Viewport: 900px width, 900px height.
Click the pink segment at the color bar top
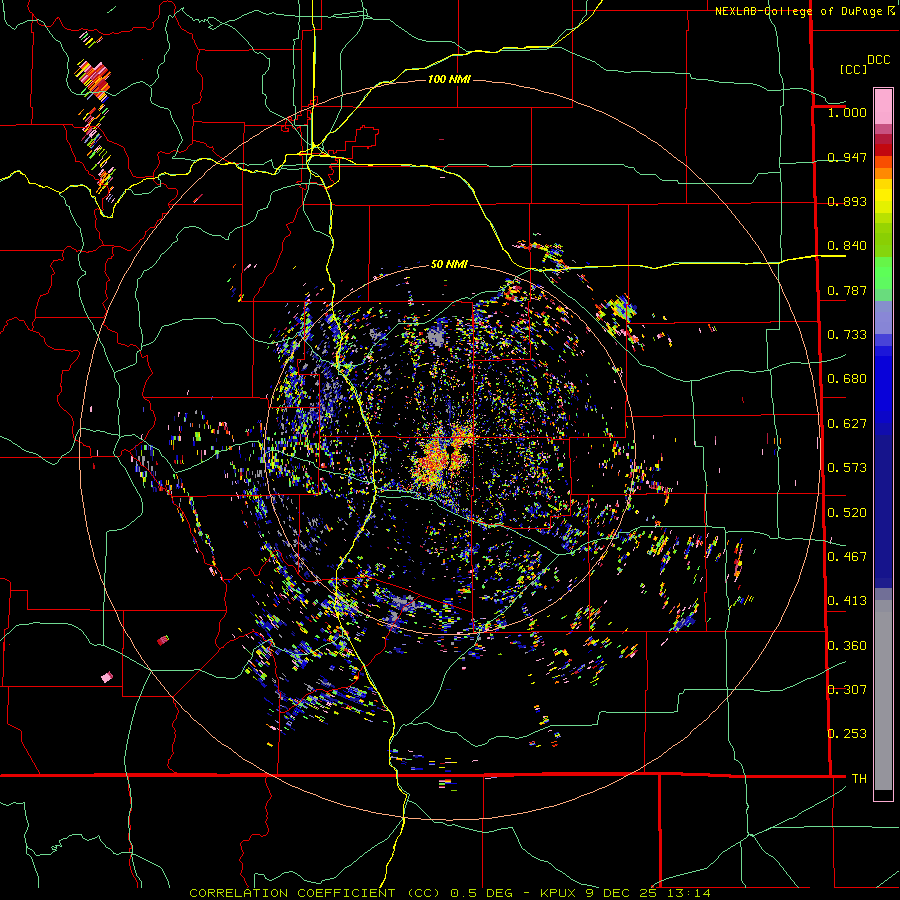coord(883,106)
